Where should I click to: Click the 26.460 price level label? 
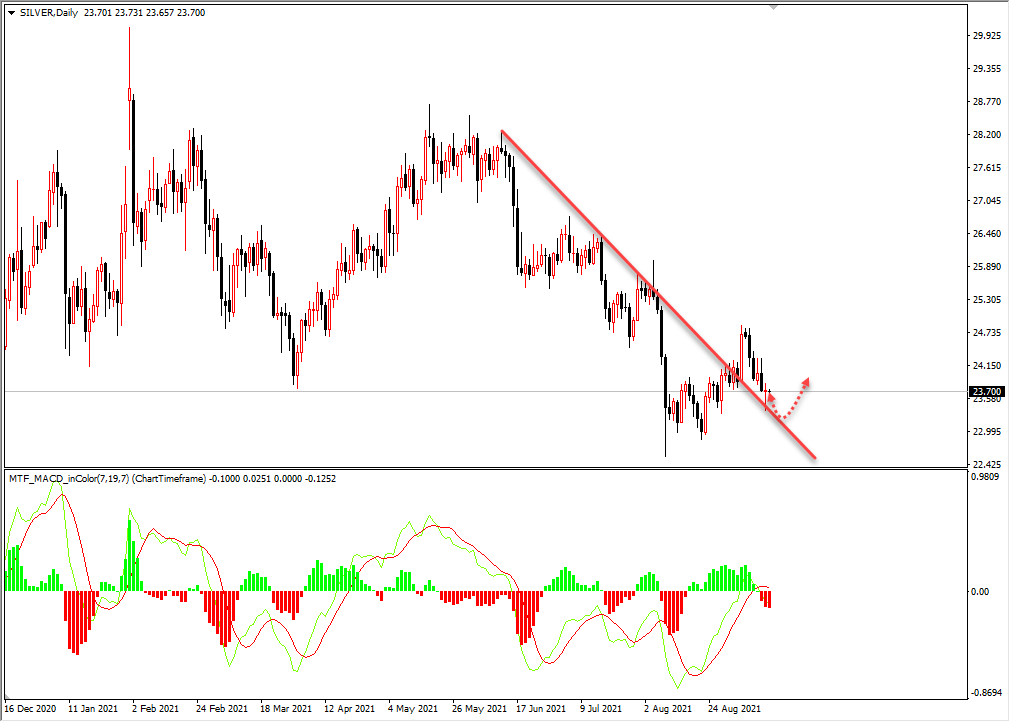(x=987, y=234)
